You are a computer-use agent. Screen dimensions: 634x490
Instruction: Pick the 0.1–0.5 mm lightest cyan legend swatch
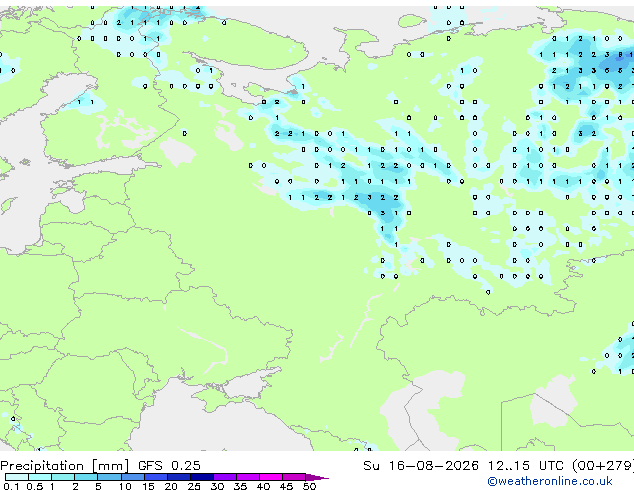click(x=17, y=477)
